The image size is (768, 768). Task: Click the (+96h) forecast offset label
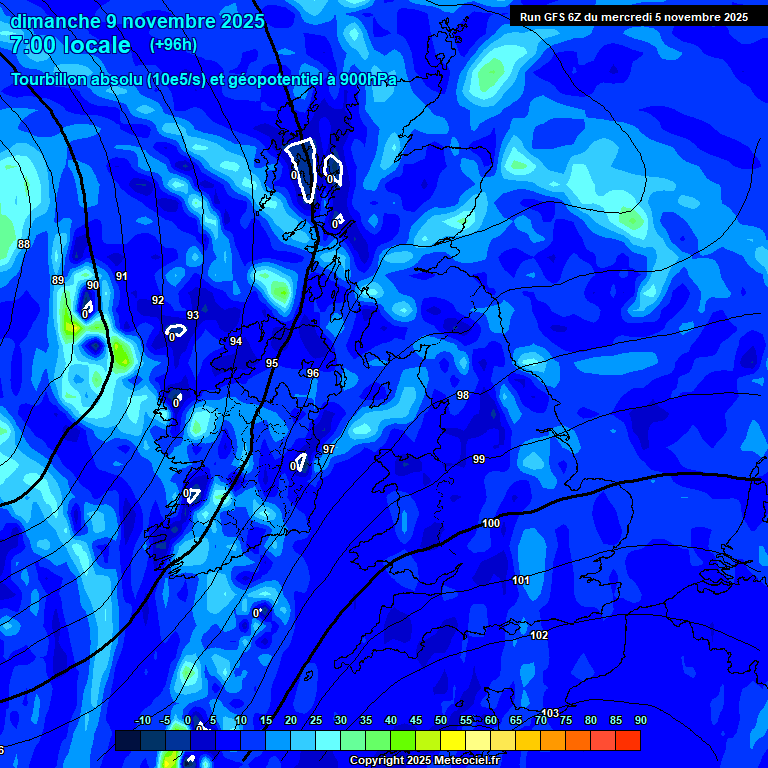pos(173,45)
